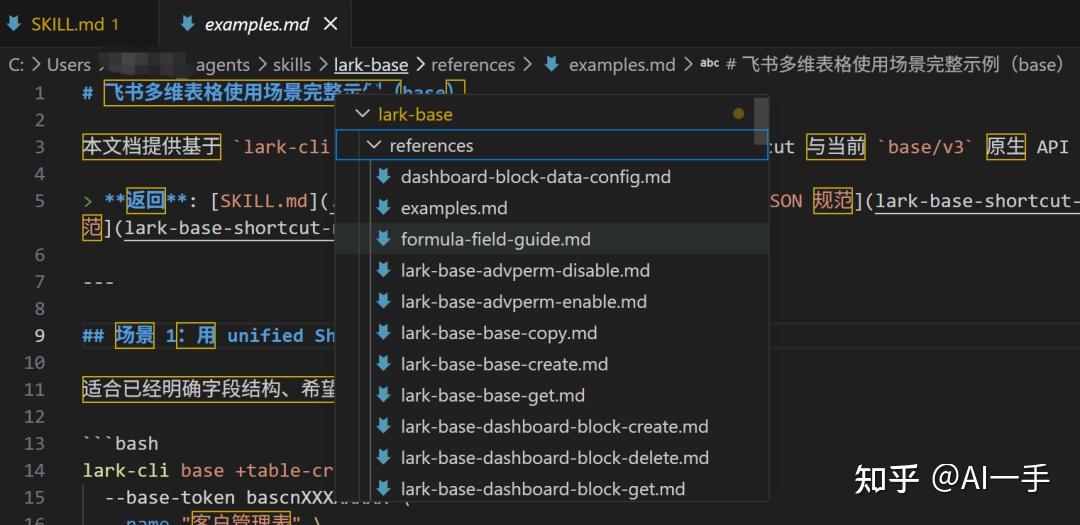Image resolution: width=1080 pixels, height=525 pixels.
Task: Click the modified dot on lark-base row
Action: point(738,114)
